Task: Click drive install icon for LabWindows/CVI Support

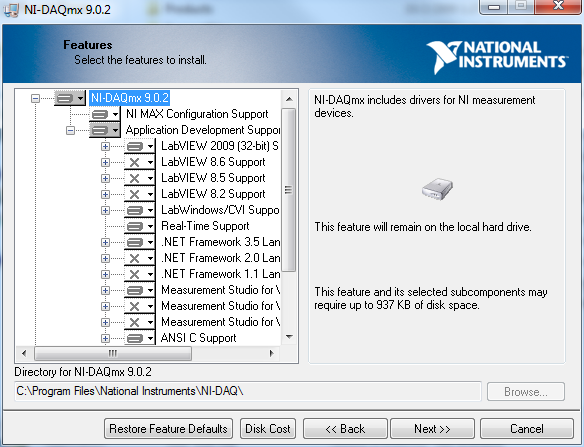Action: pos(135,210)
